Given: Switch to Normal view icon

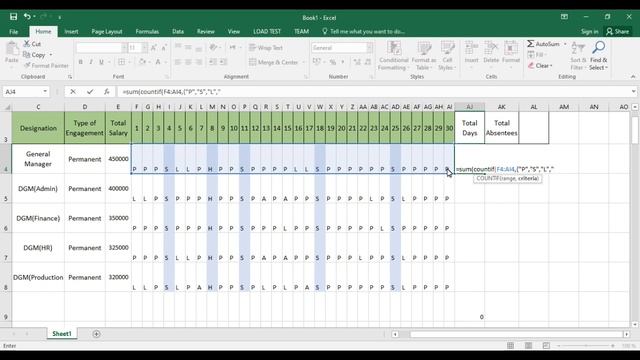Looking at the screenshot, I should 510,346.
